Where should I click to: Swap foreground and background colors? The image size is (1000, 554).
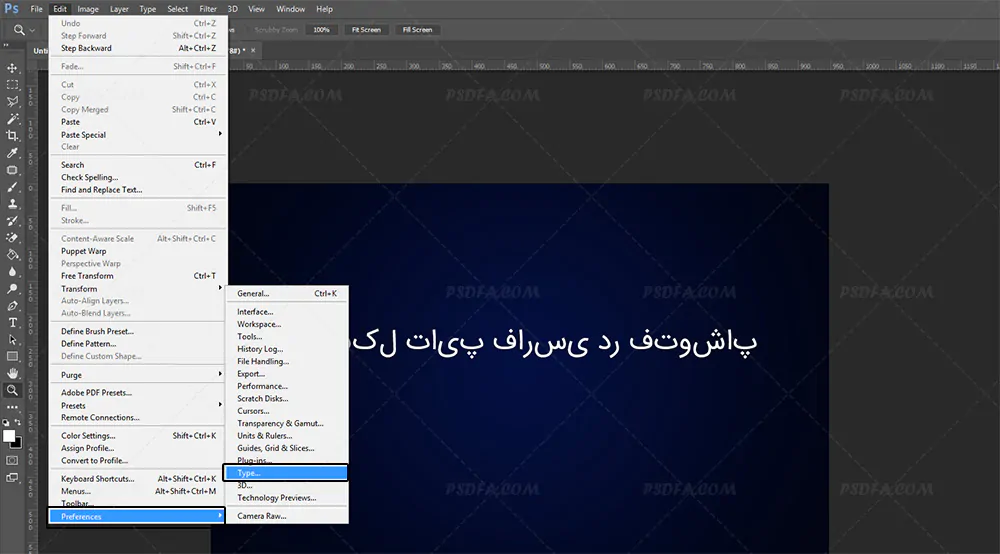pos(18,422)
